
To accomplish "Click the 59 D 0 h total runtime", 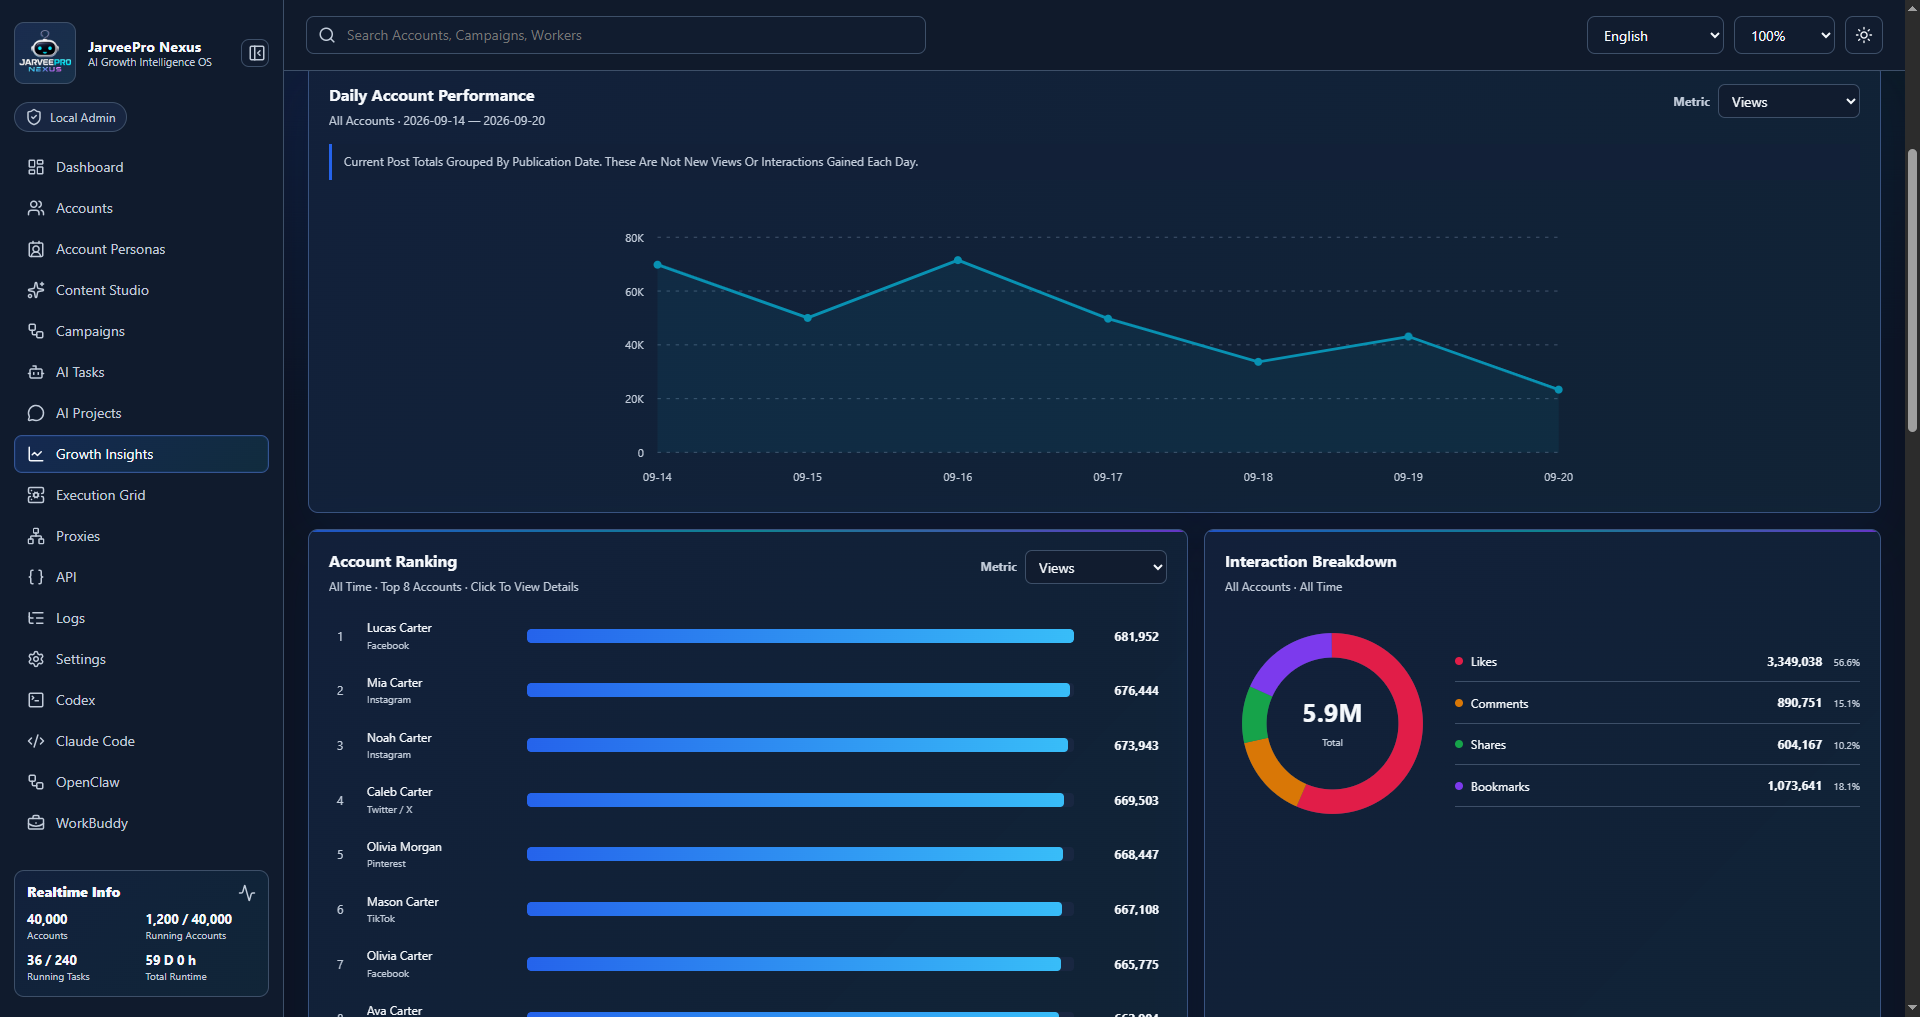I will coord(171,960).
